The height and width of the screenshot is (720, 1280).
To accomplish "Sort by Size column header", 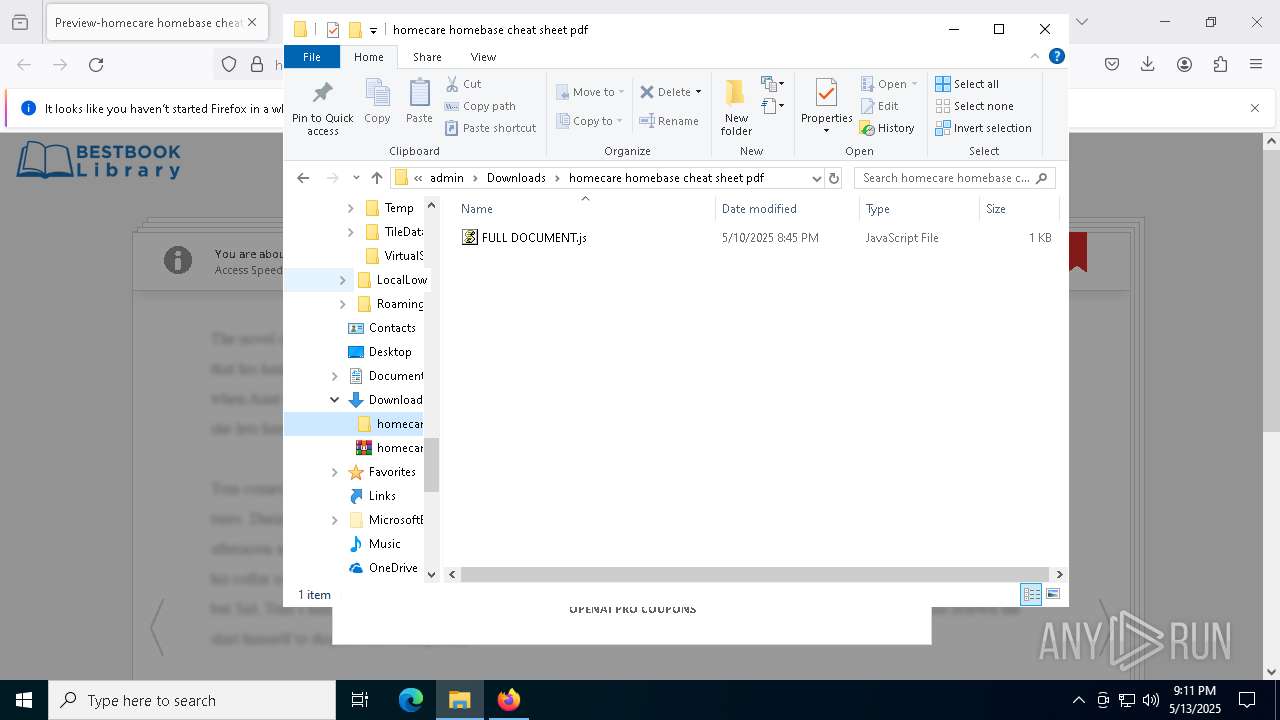I will point(1018,209).
